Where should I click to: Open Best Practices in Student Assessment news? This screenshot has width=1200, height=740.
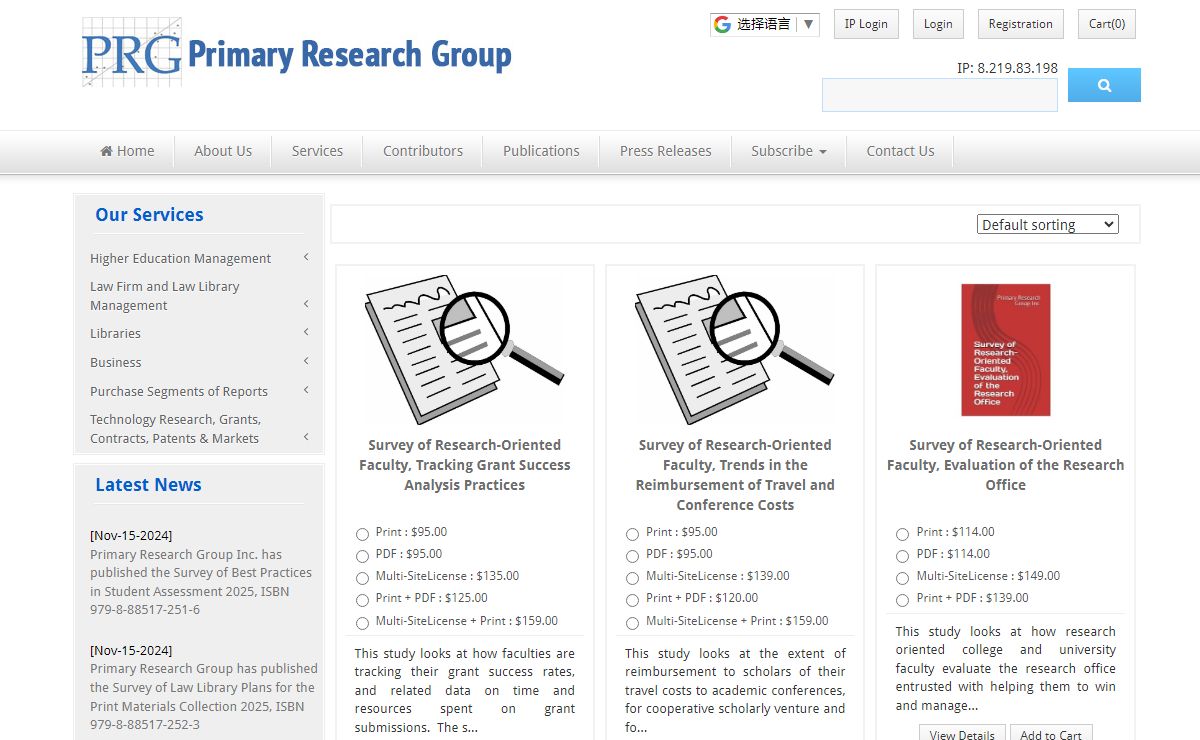(201, 582)
